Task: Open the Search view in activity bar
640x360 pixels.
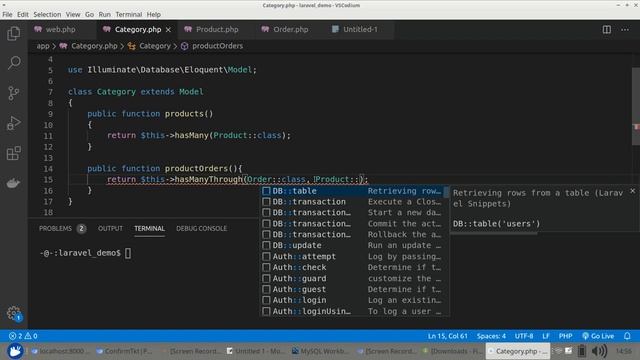Action: tap(13, 63)
